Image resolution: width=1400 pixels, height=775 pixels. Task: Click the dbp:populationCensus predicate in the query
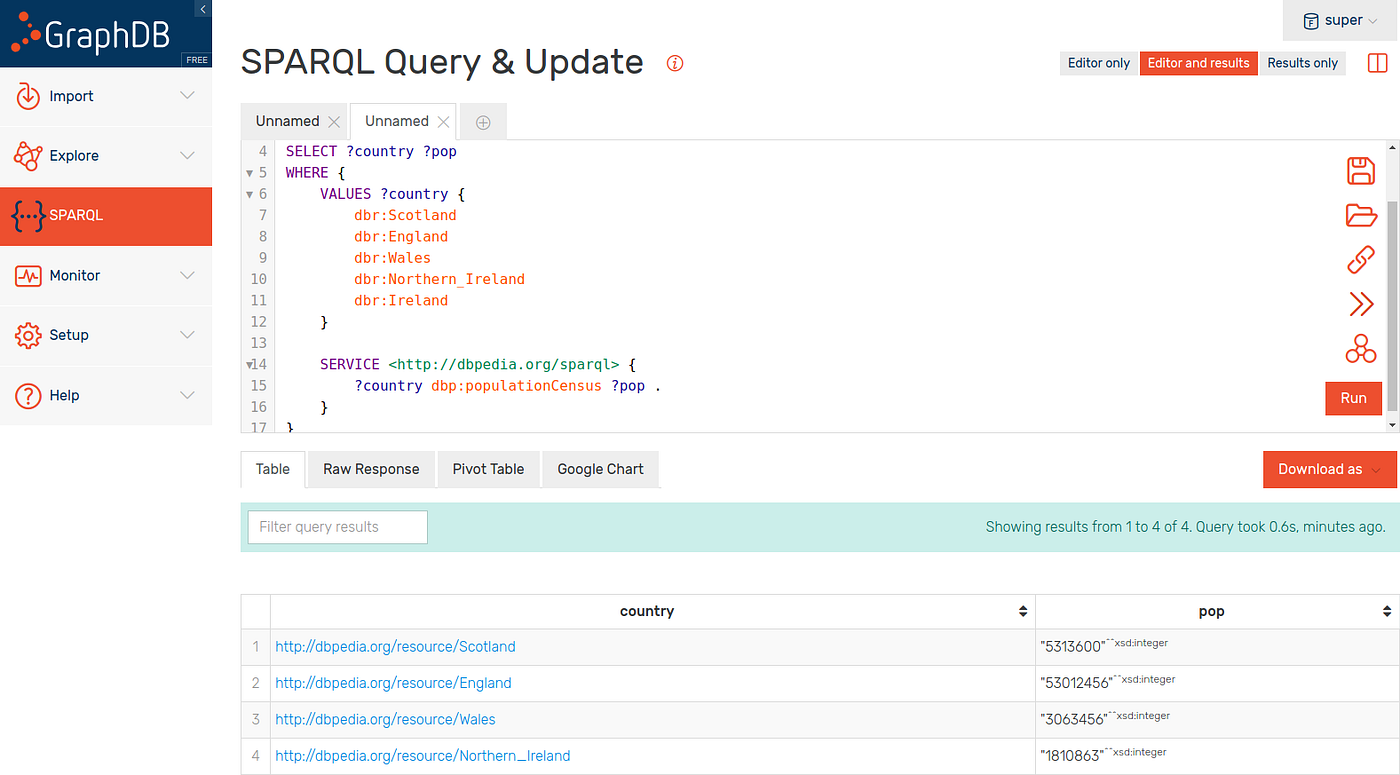click(x=516, y=386)
